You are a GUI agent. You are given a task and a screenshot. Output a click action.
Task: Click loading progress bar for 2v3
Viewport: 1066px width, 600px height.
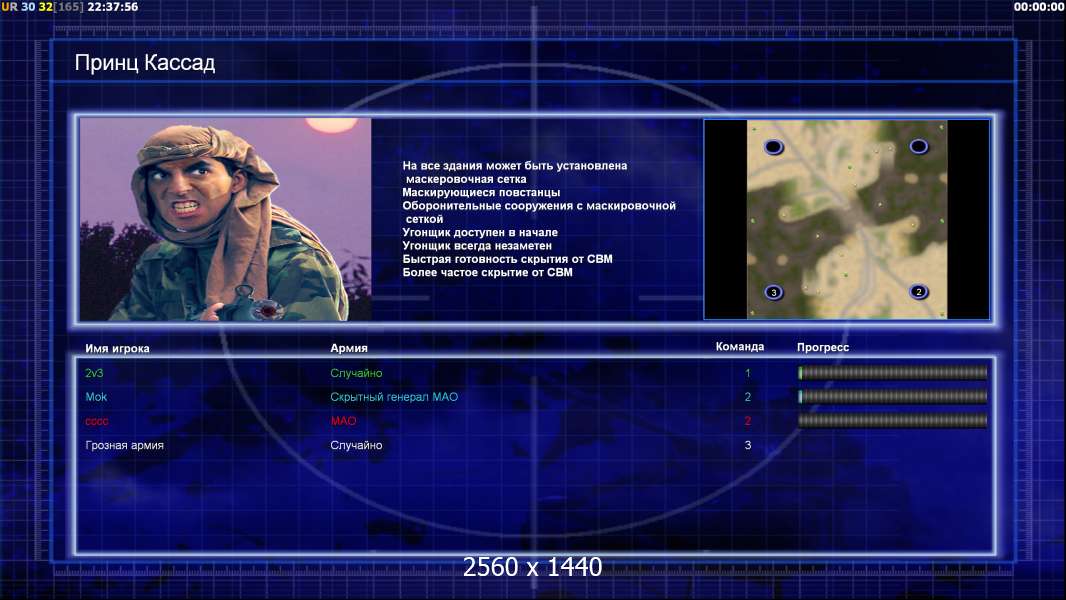(893, 372)
